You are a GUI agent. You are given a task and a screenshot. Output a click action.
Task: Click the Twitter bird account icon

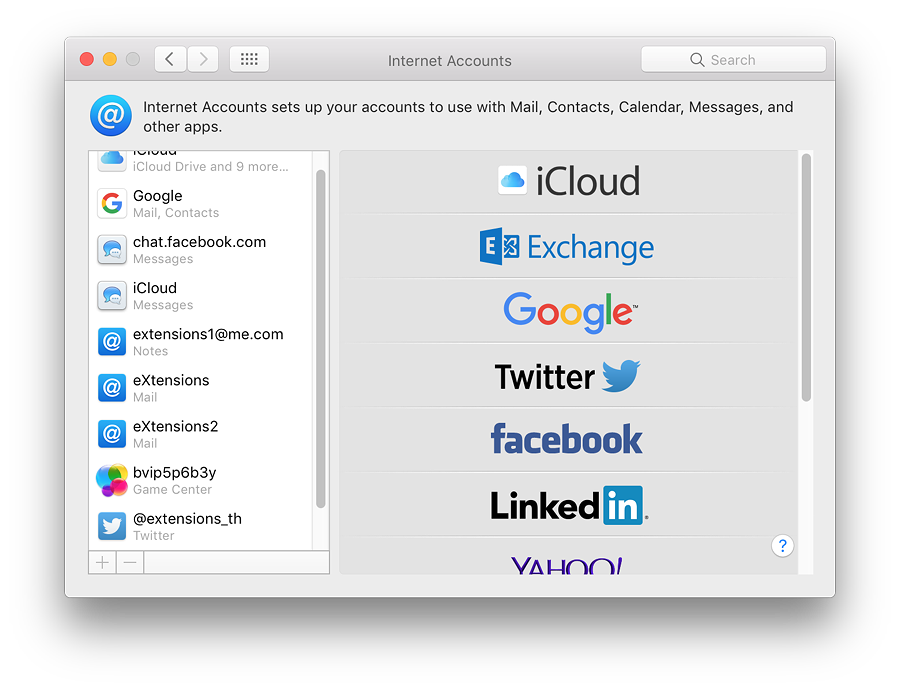pos(112,526)
